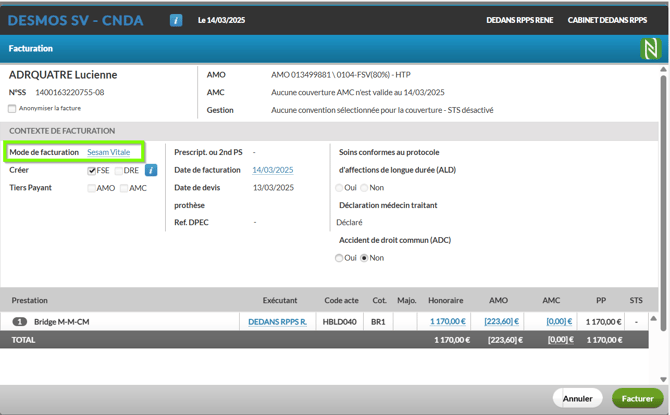Click scroll down arrow at bottom right
Screen dimensions: 670x415
coord(663,380)
